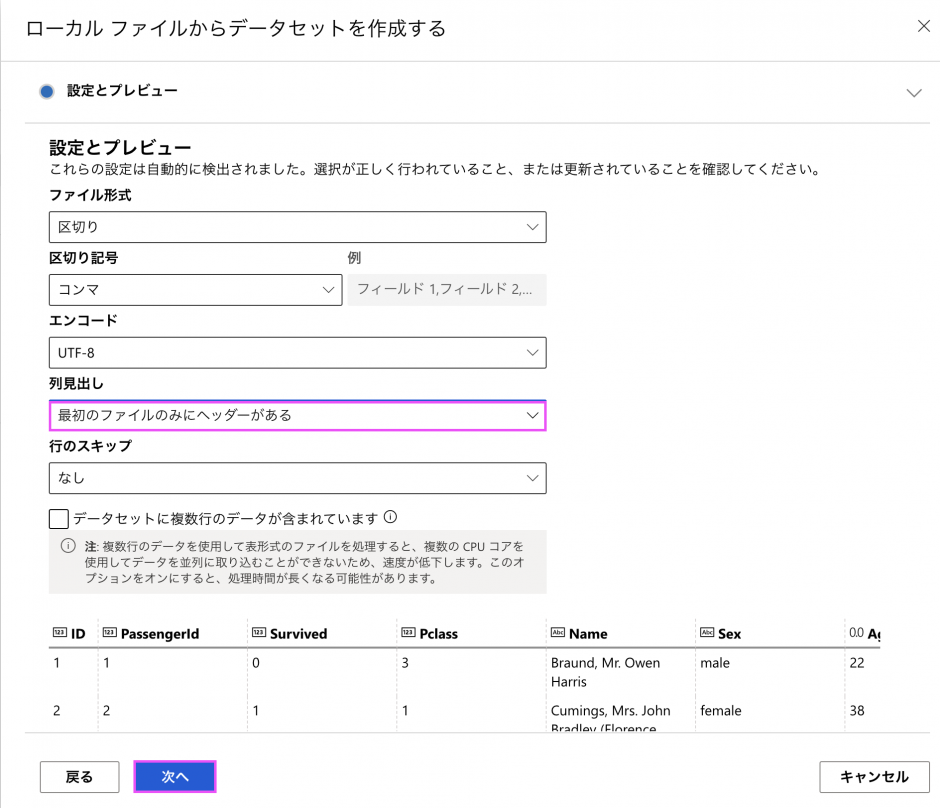Screen dimensions: 940x808
Task: Open the エンコード dropdown showing UTF-8
Action: click(297, 352)
